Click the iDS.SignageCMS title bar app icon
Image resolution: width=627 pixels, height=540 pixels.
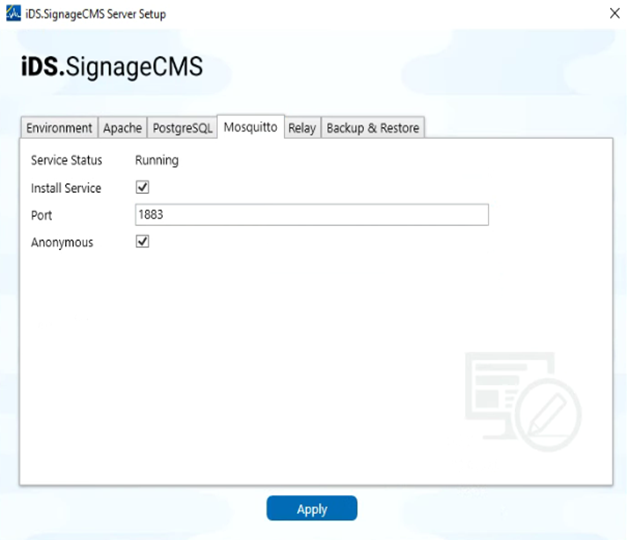tap(13, 14)
